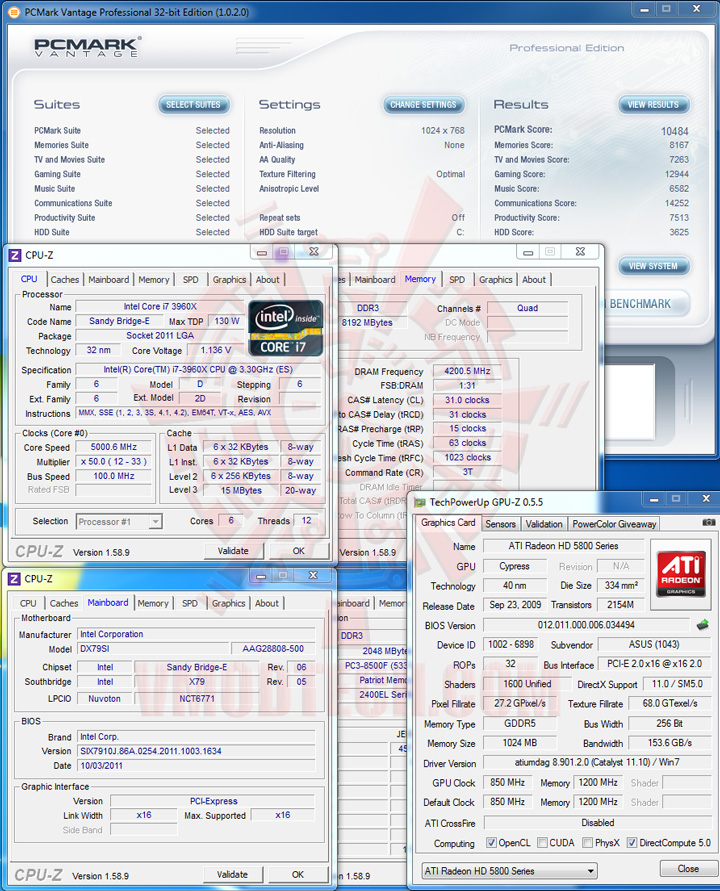The image size is (720, 891).
Task: Open CPU tab in bottom CPU-Z window
Action: point(28,603)
